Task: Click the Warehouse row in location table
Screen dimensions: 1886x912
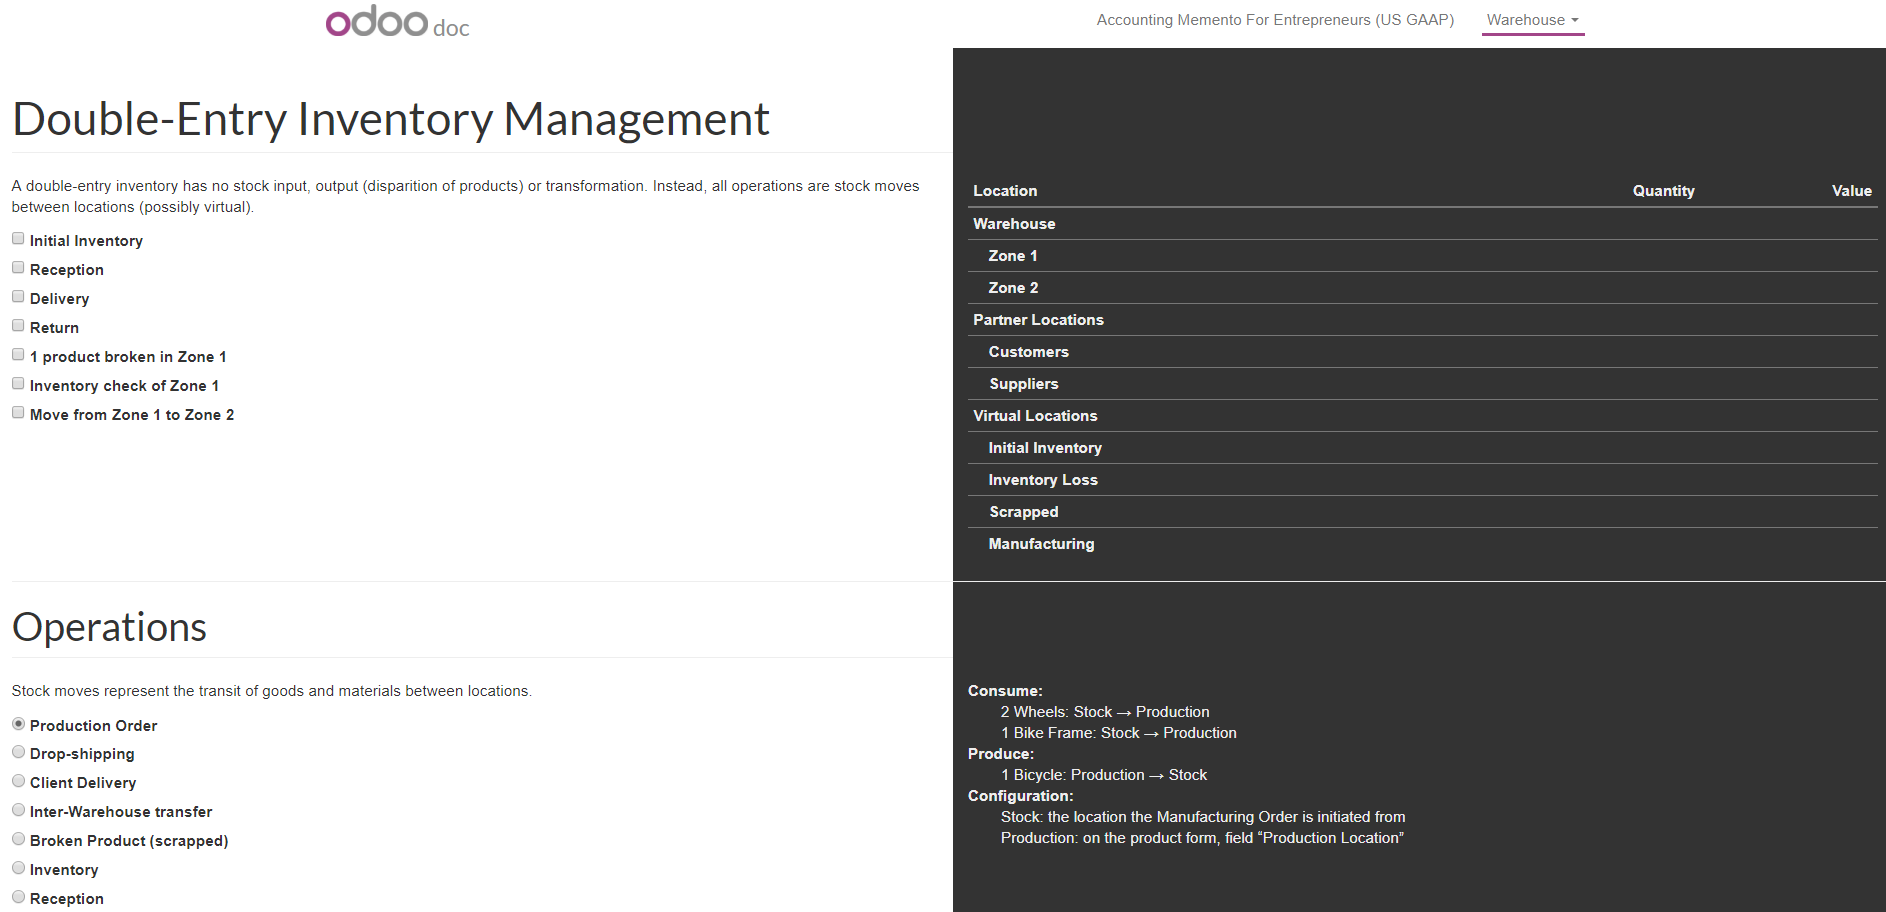Action: pos(1014,224)
